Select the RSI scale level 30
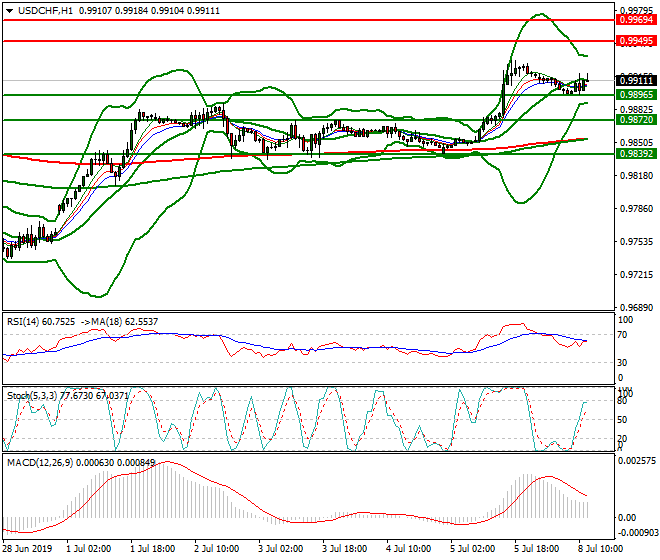The width and height of the screenshot is (660, 560). click(623, 363)
